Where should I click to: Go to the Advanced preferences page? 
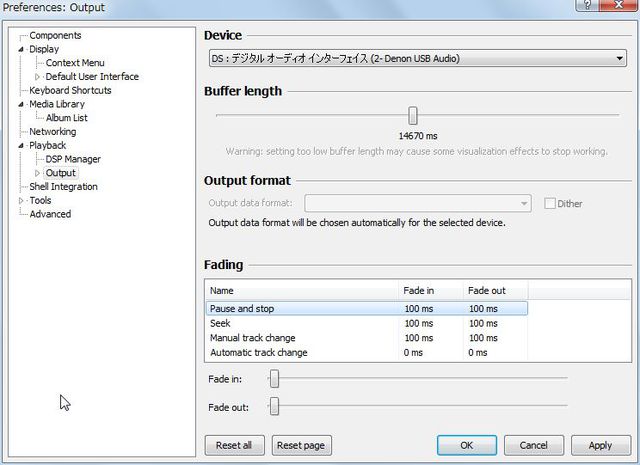pyautogui.click(x=50, y=214)
